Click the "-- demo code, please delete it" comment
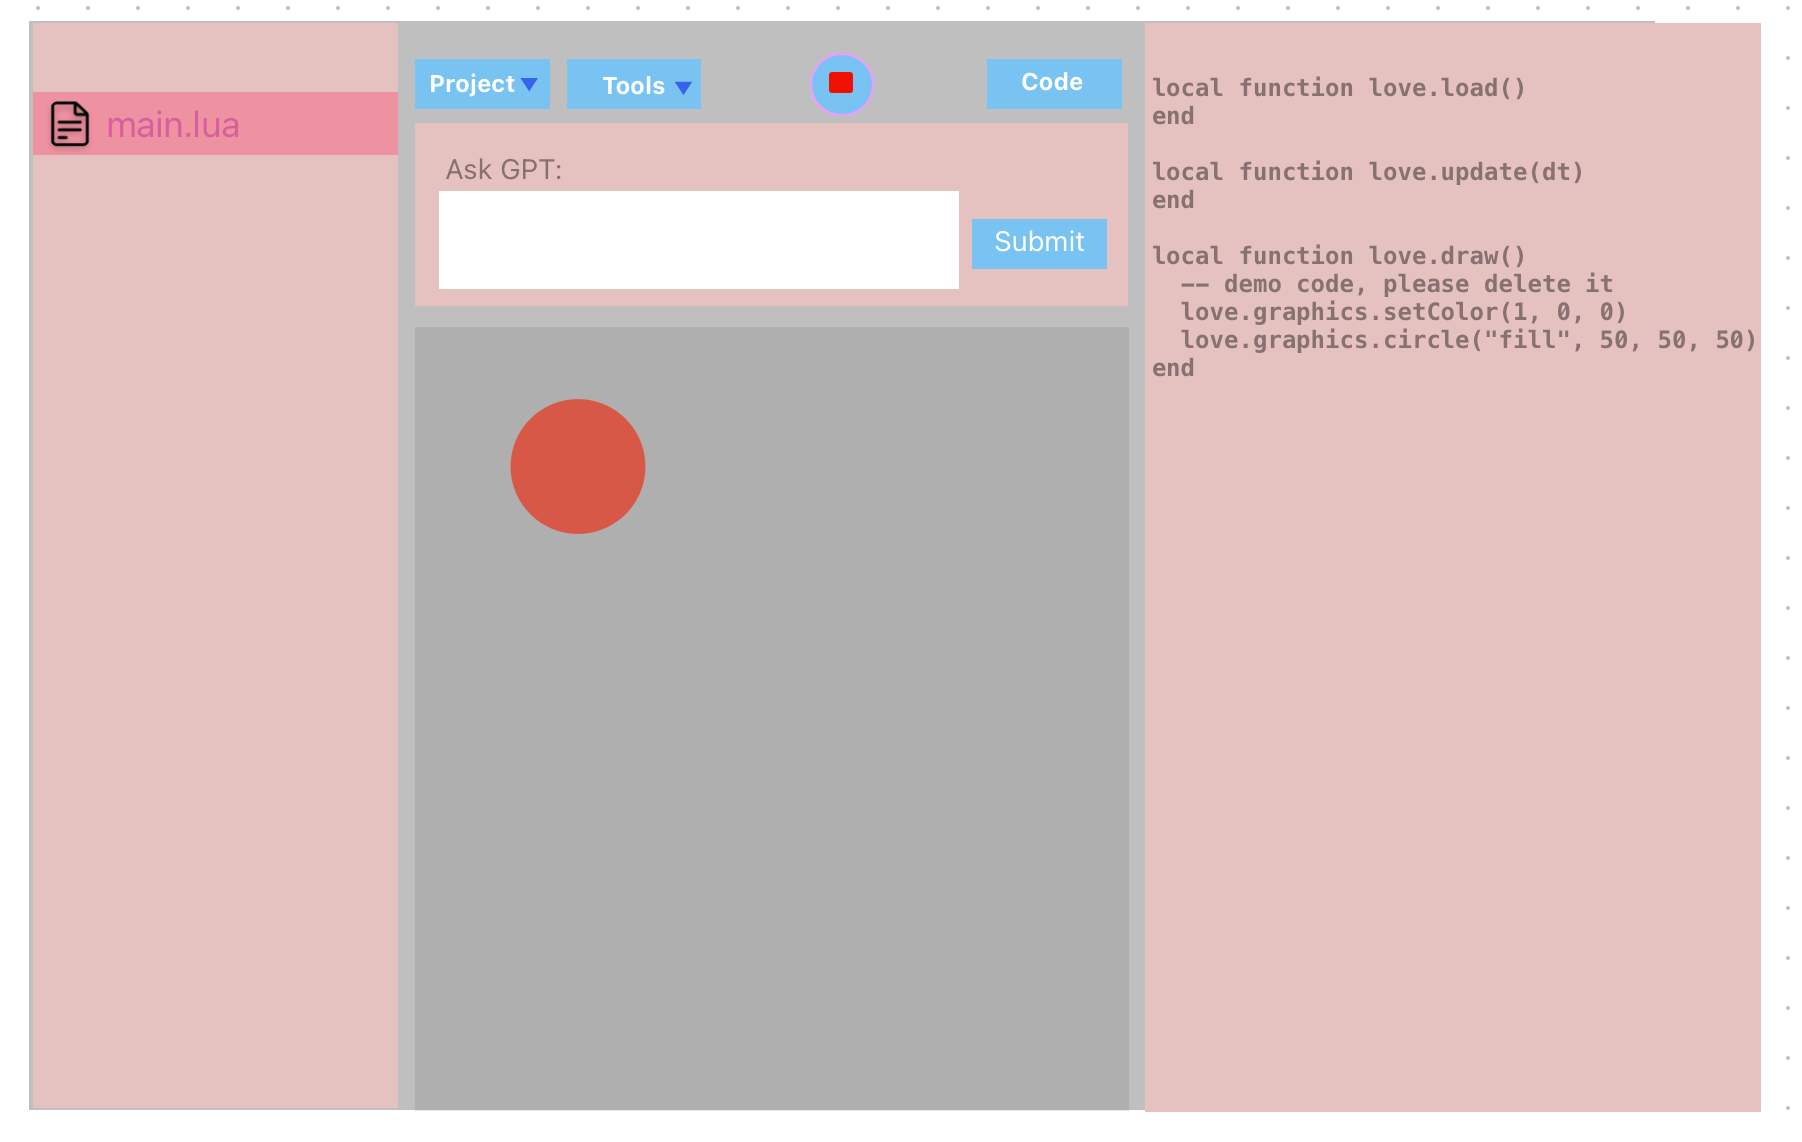 pos(1396,284)
